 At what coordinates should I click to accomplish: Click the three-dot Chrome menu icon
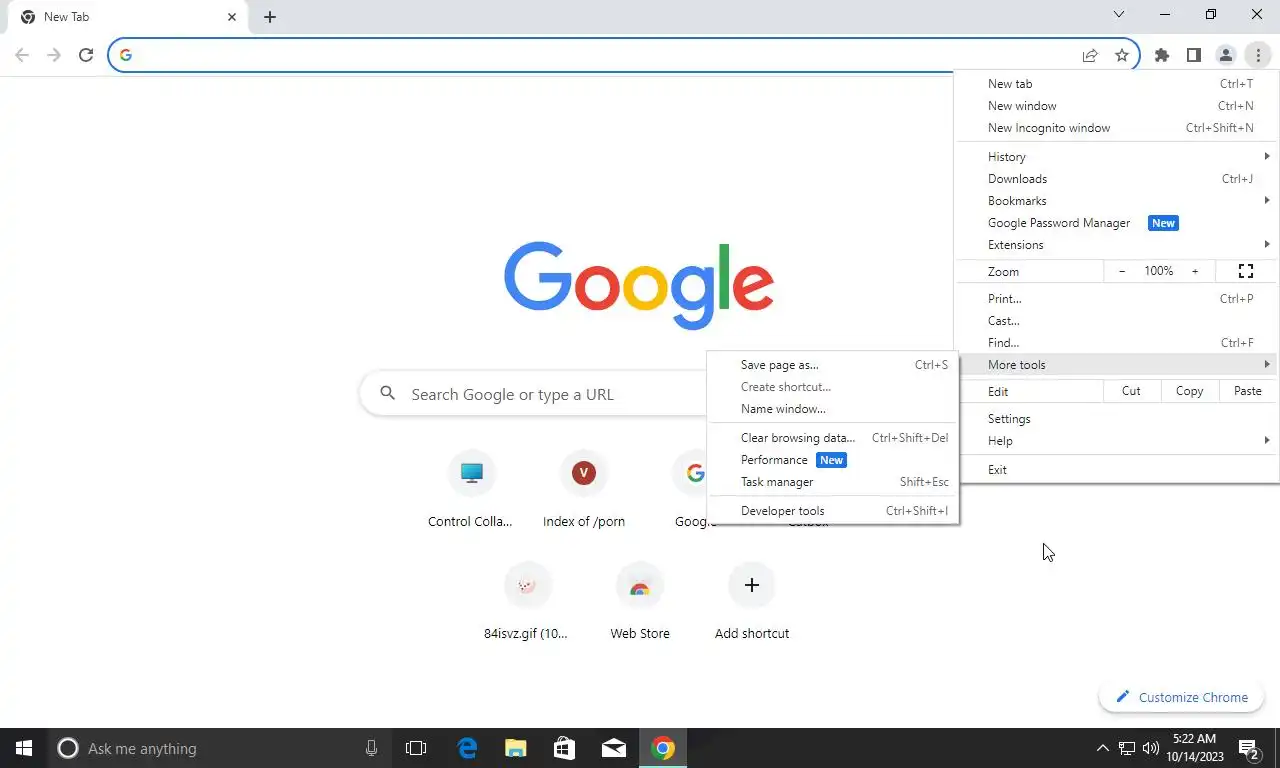click(1257, 56)
